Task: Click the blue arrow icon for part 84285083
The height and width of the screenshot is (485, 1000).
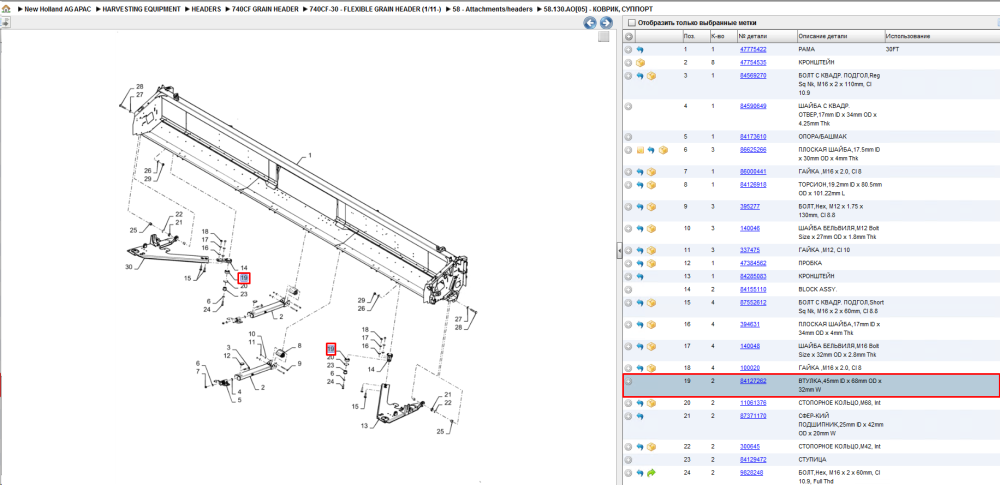Action: (x=640, y=277)
